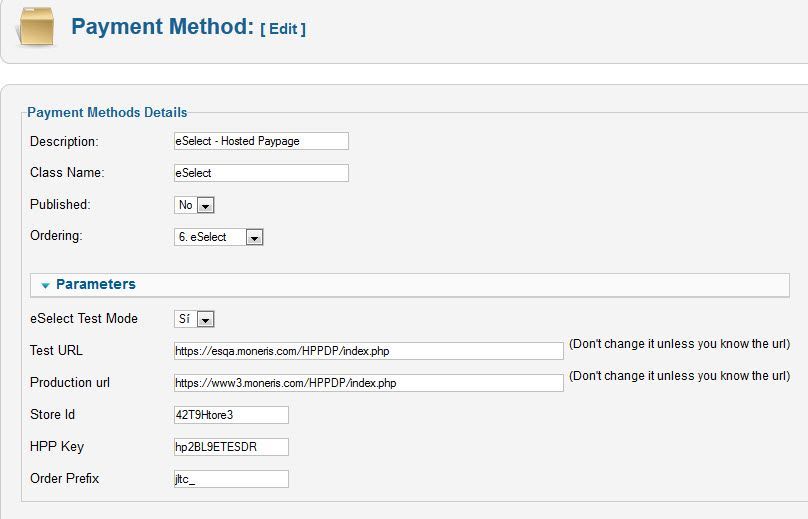The width and height of the screenshot is (808, 519).
Task: Open the Ordering dropdown showing 6. eSelect
Action: (218, 237)
